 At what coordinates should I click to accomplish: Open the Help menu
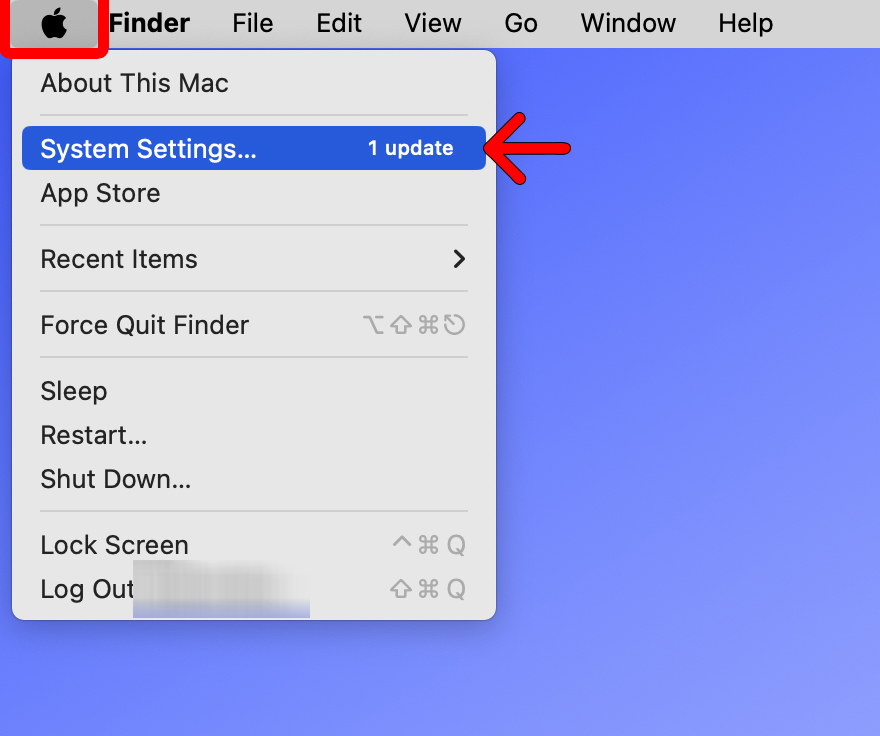[x=745, y=23]
